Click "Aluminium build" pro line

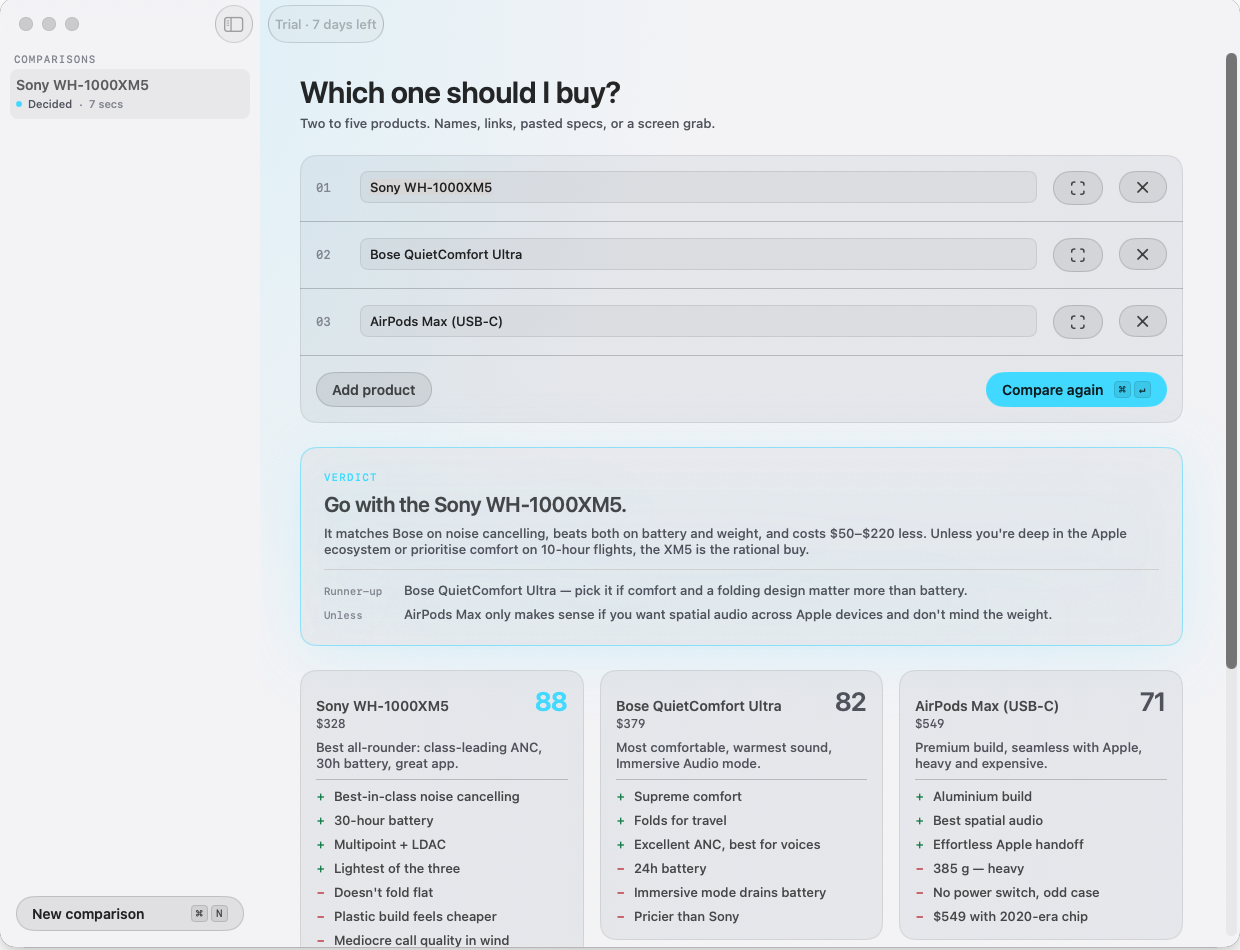[x=982, y=797]
